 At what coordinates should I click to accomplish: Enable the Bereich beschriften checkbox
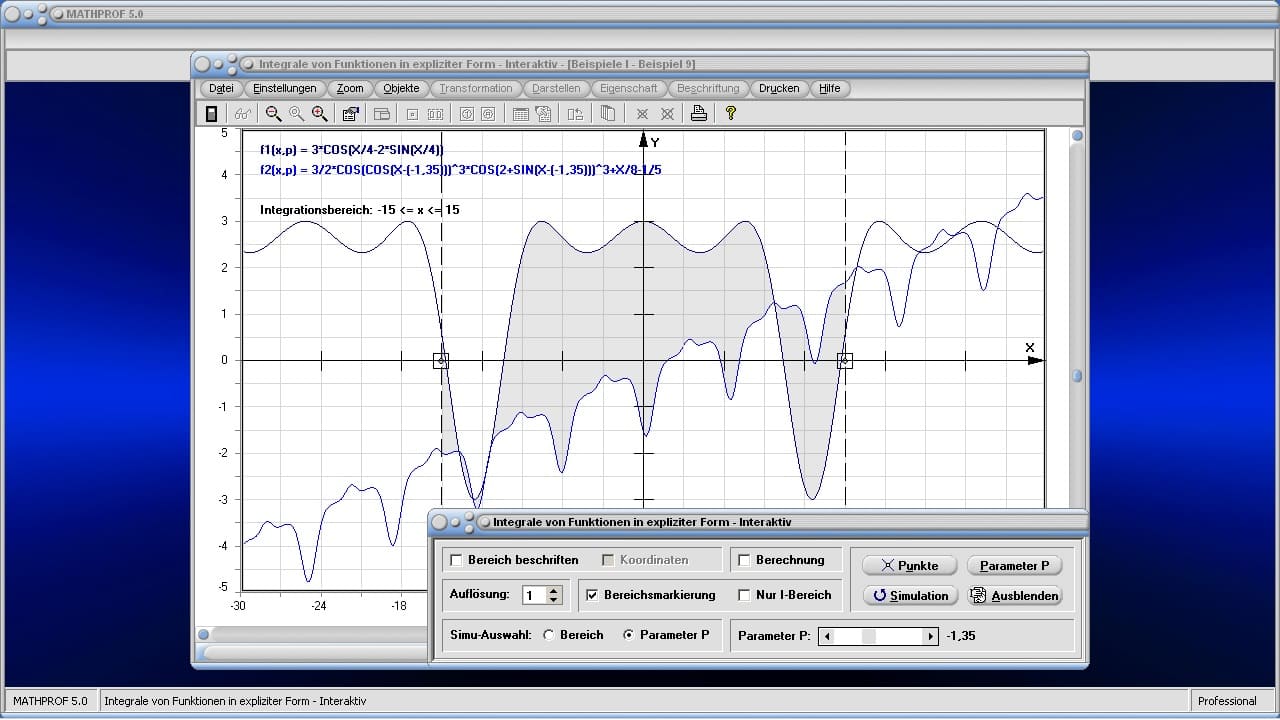tap(457, 560)
